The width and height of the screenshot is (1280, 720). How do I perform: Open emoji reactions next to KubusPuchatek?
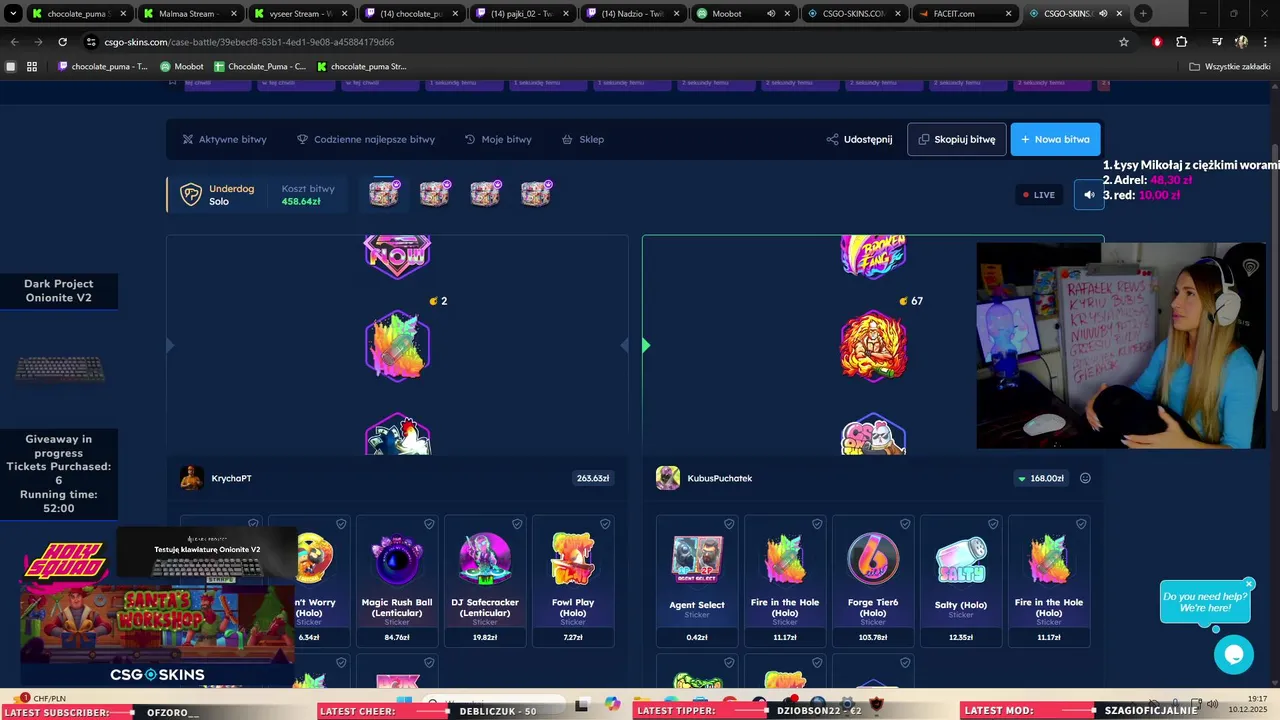click(x=1085, y=478)
